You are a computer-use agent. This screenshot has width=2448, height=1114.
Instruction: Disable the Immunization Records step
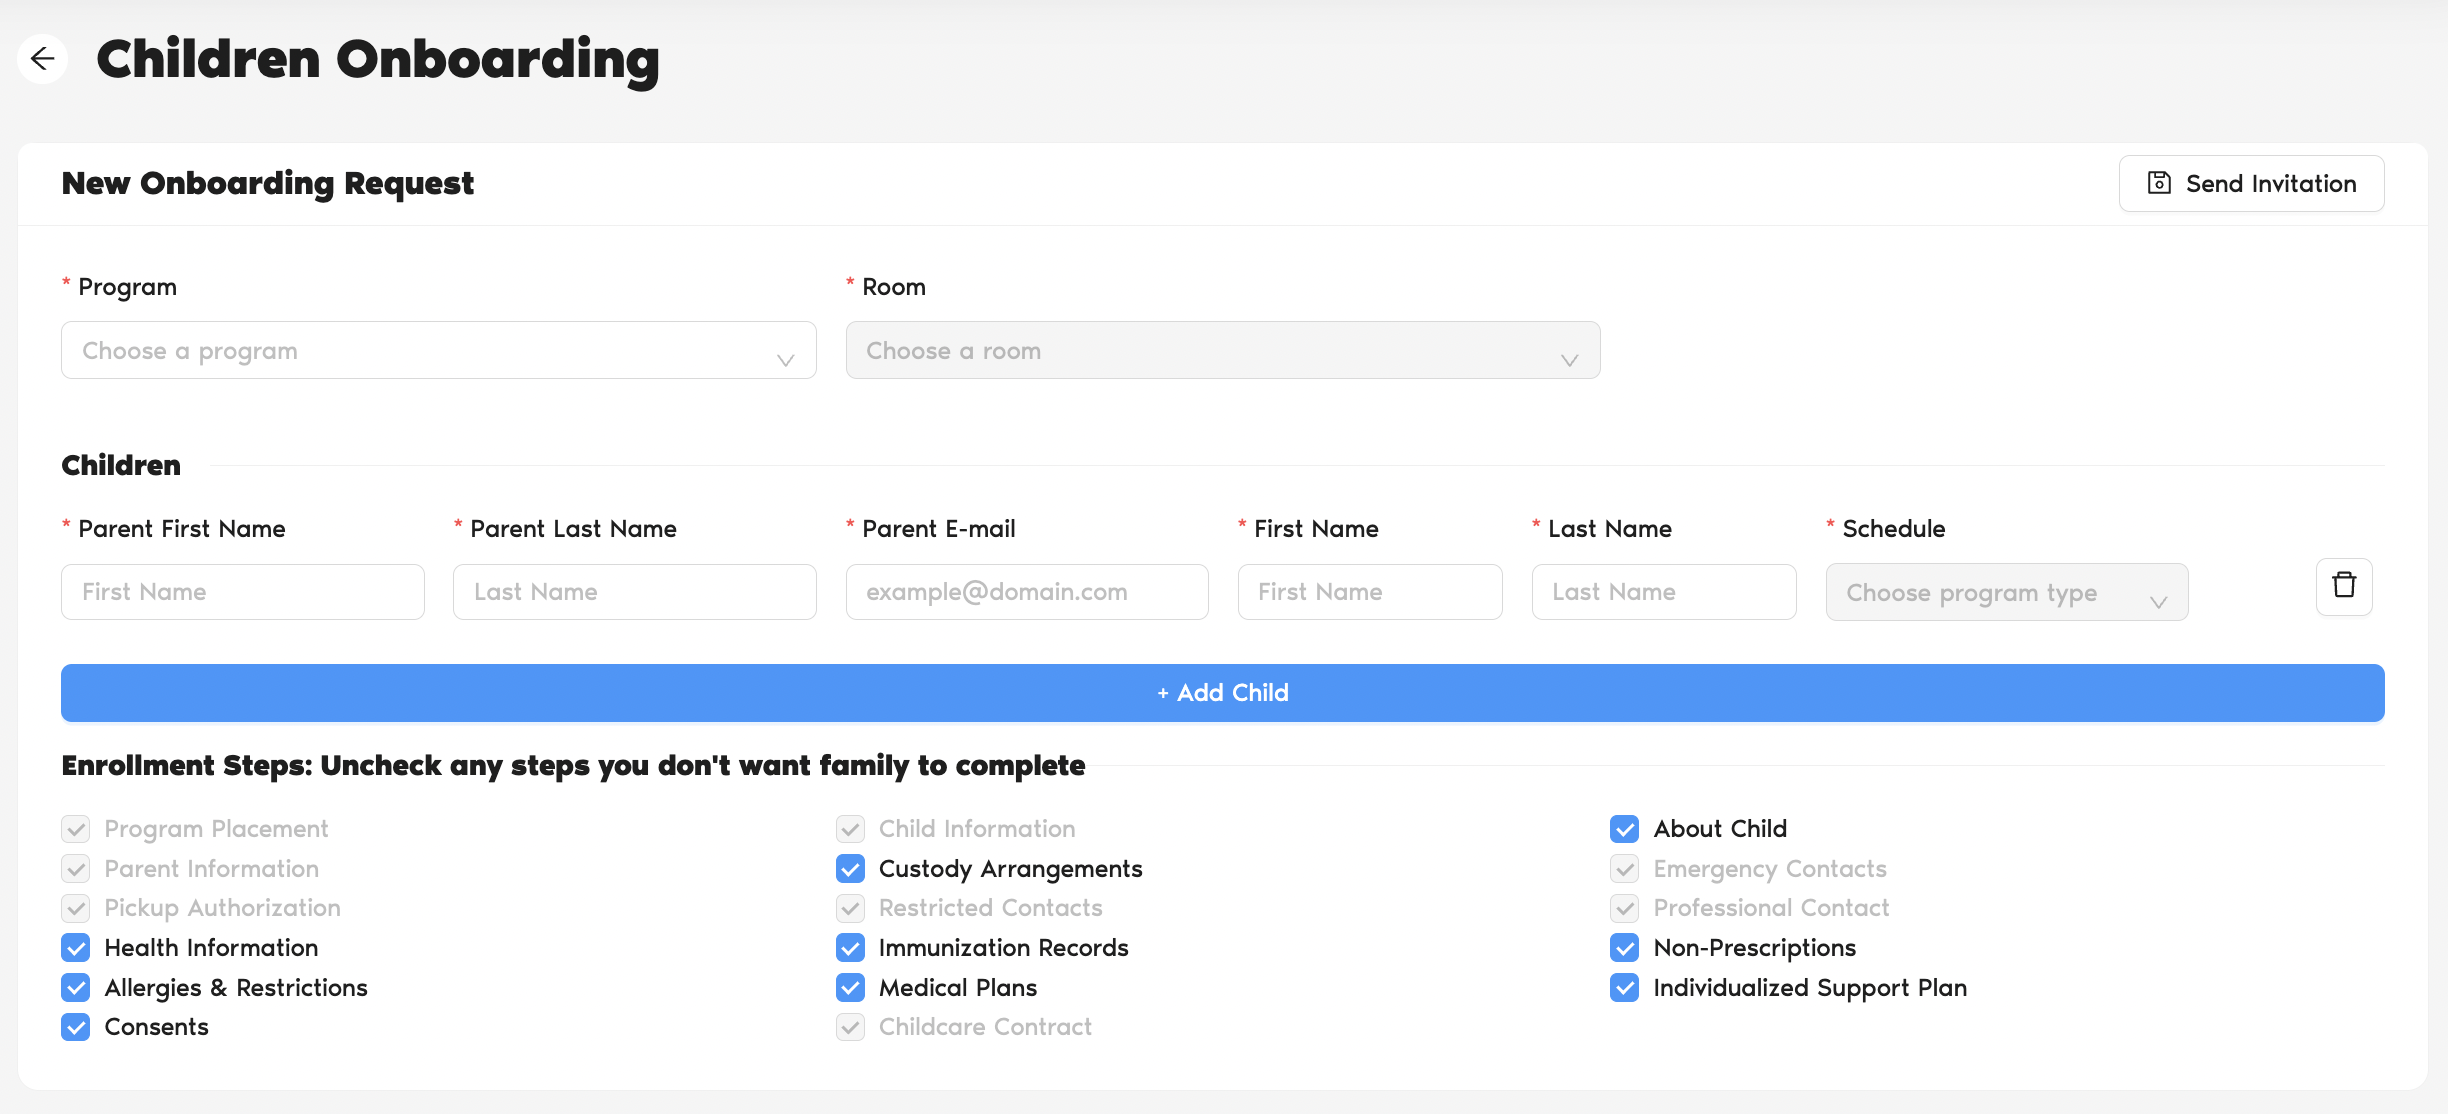click(850, 948)
